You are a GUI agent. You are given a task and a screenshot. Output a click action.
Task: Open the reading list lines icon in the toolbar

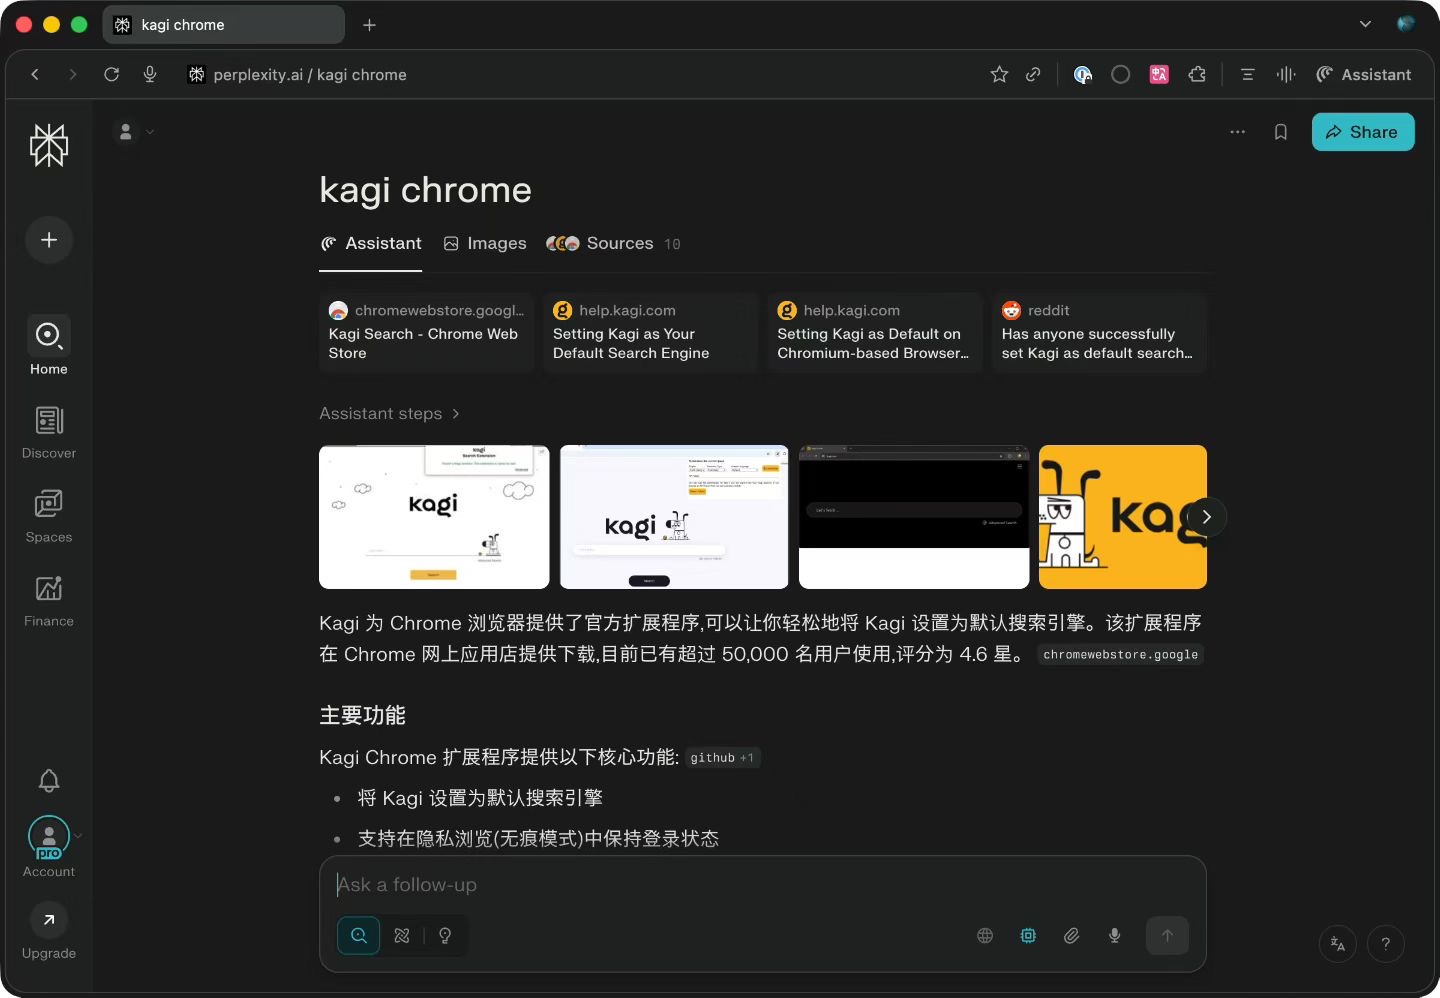pyautogui.click(x=1247, y=74)
